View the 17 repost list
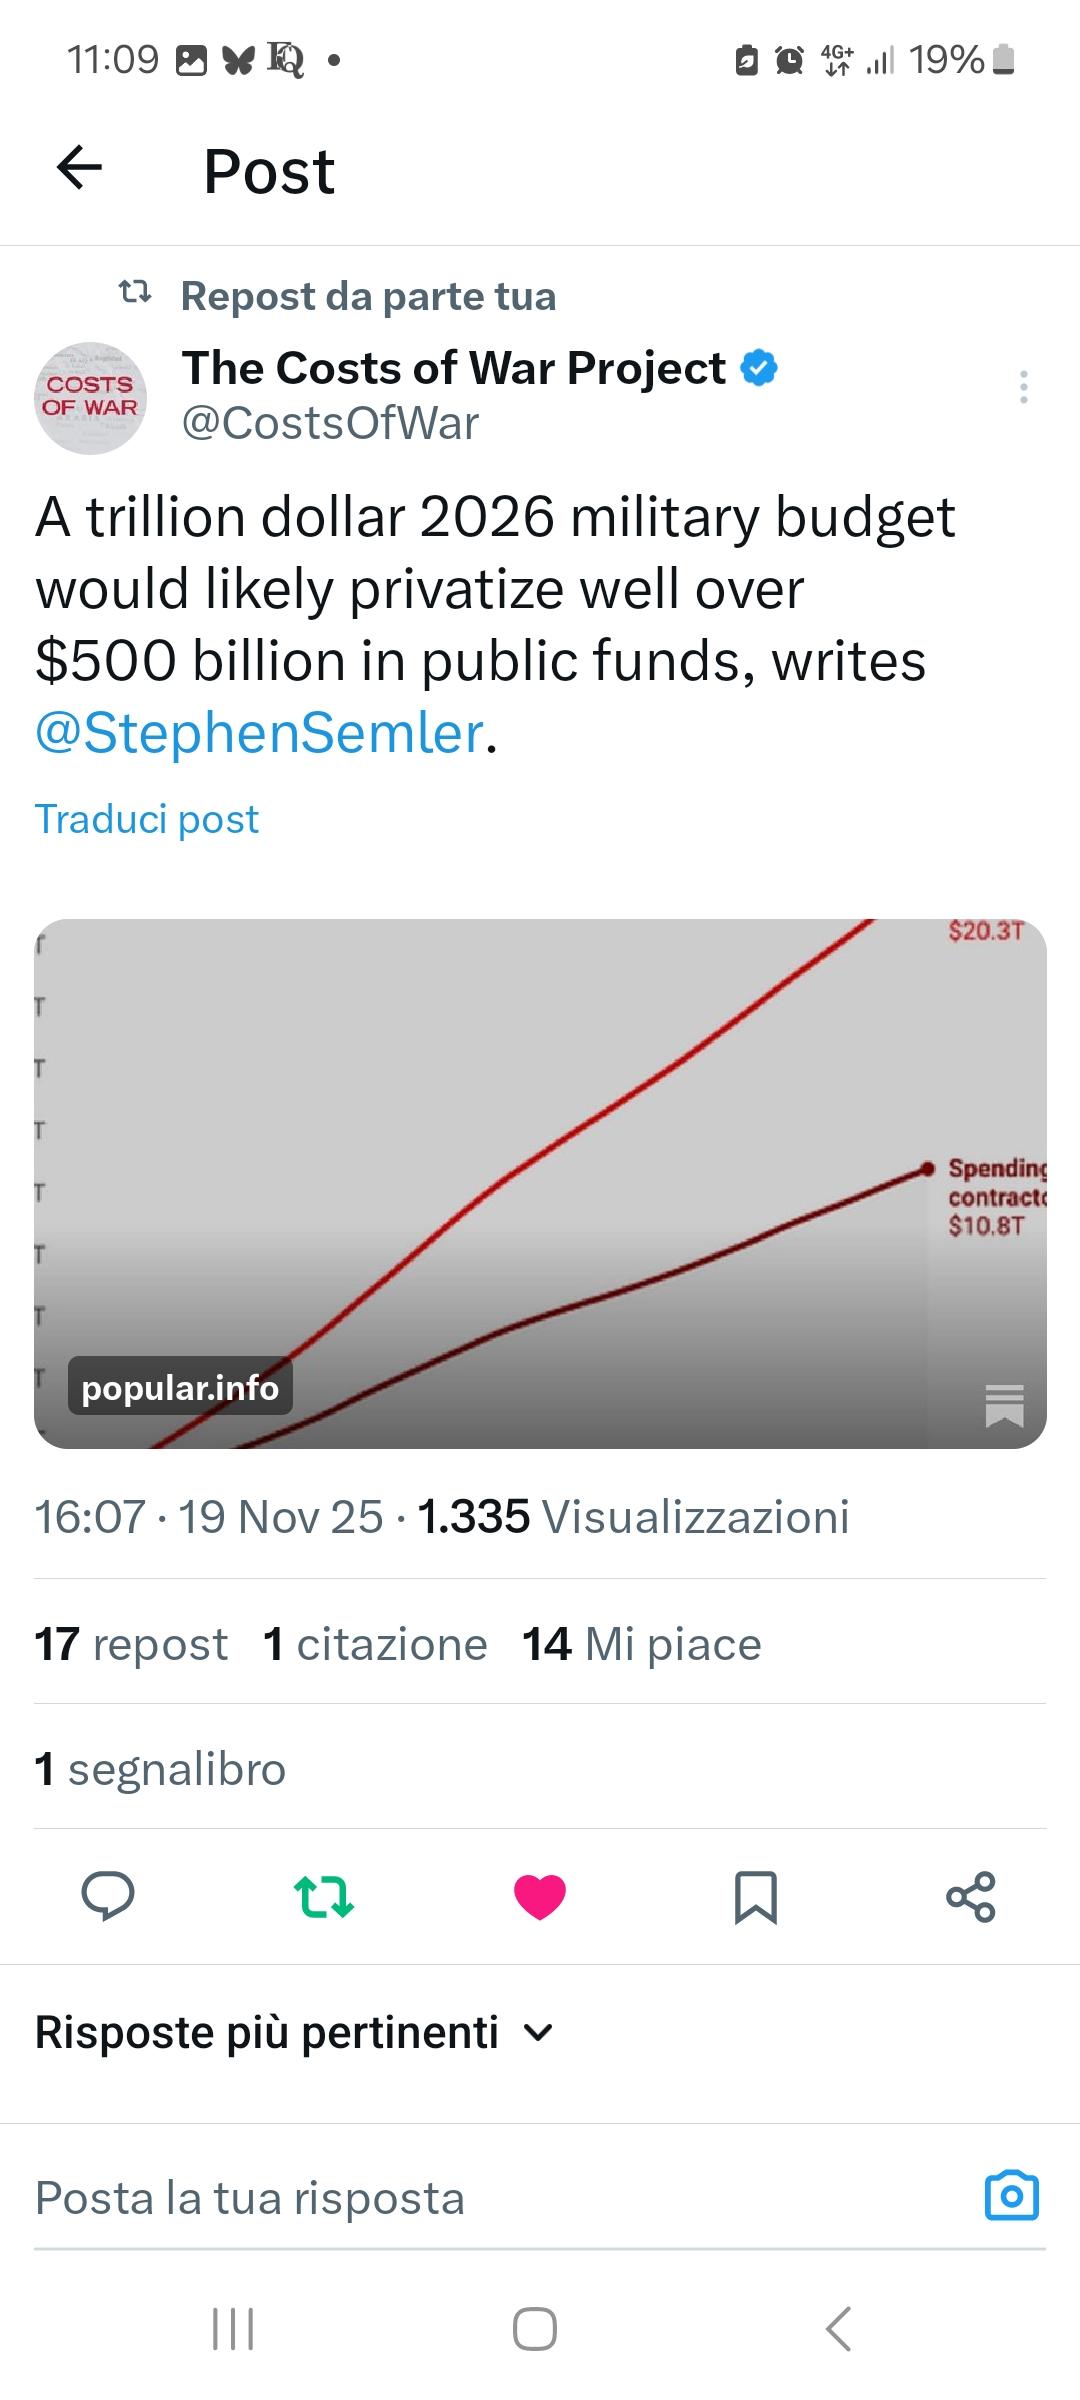This screenshot has width=1080, height=2400. pyautogui.click(x=131, y=1644)
